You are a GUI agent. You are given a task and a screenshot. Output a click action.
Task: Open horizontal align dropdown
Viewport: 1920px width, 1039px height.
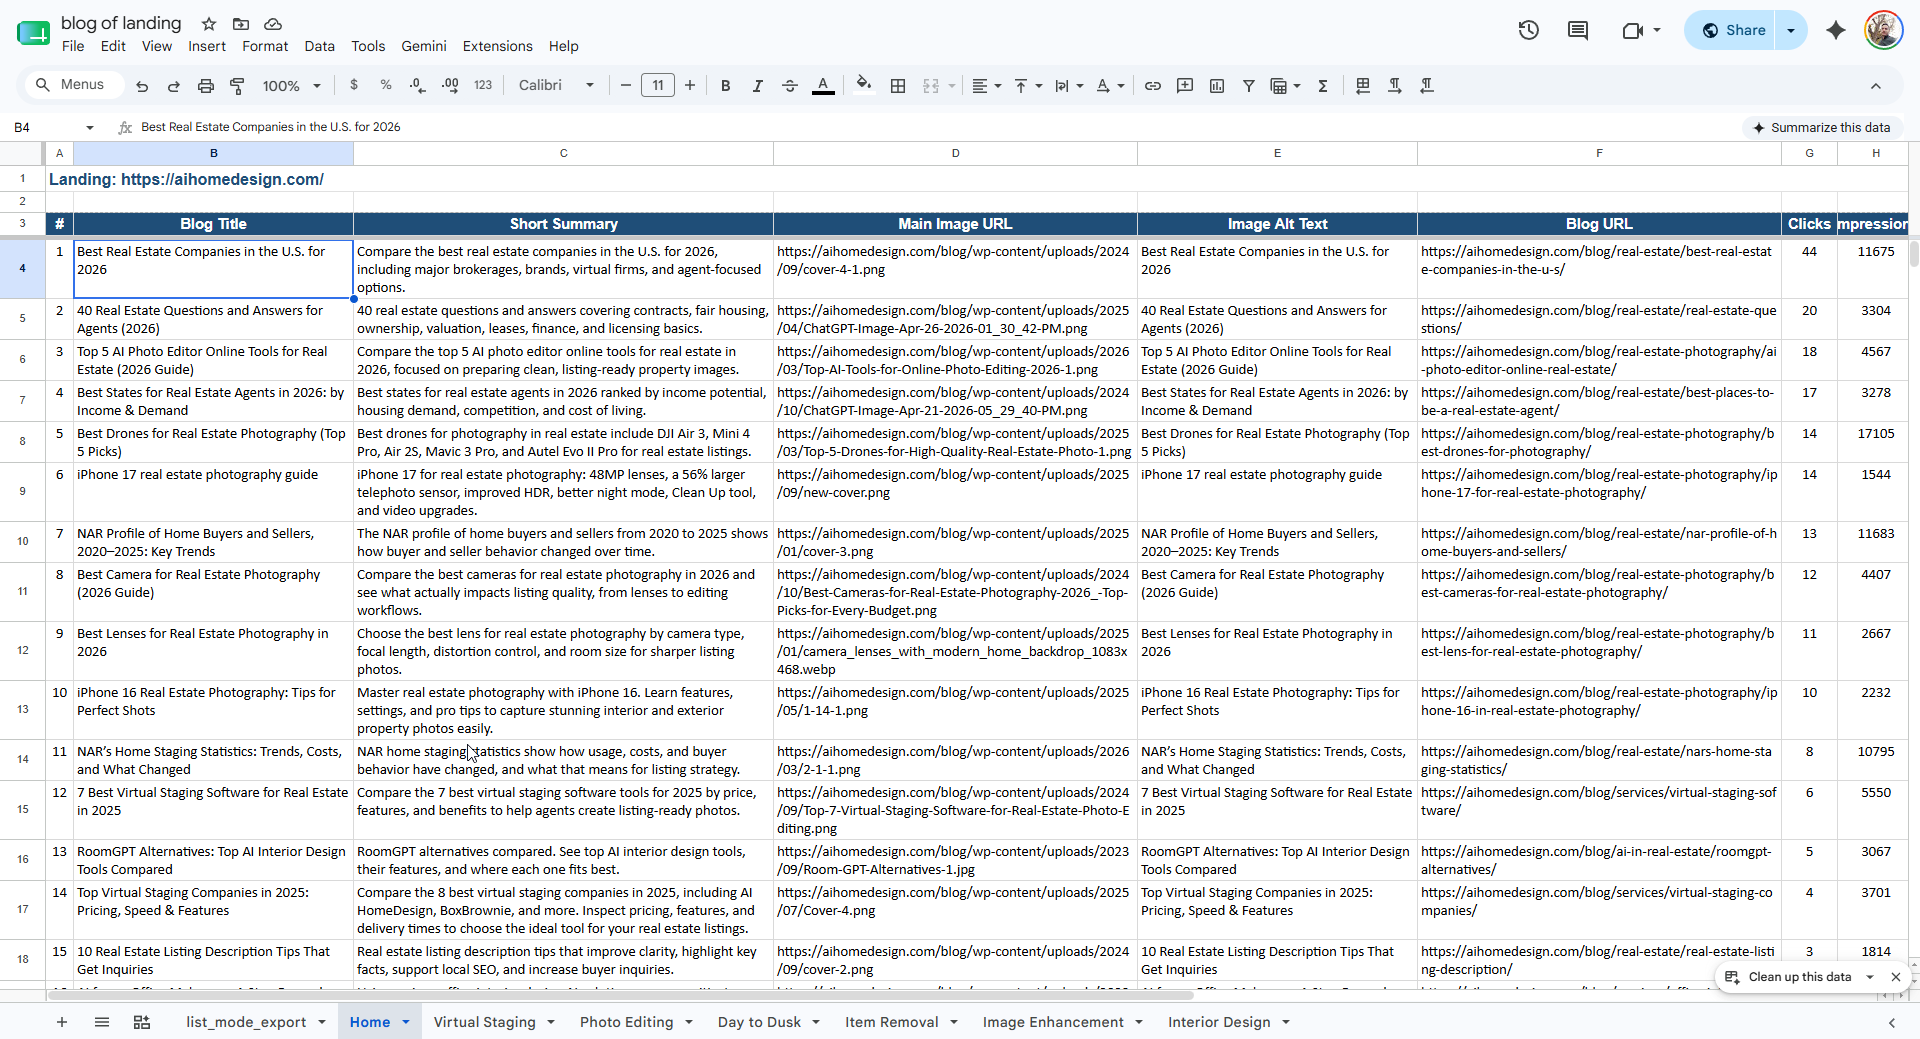click(987, 86)
